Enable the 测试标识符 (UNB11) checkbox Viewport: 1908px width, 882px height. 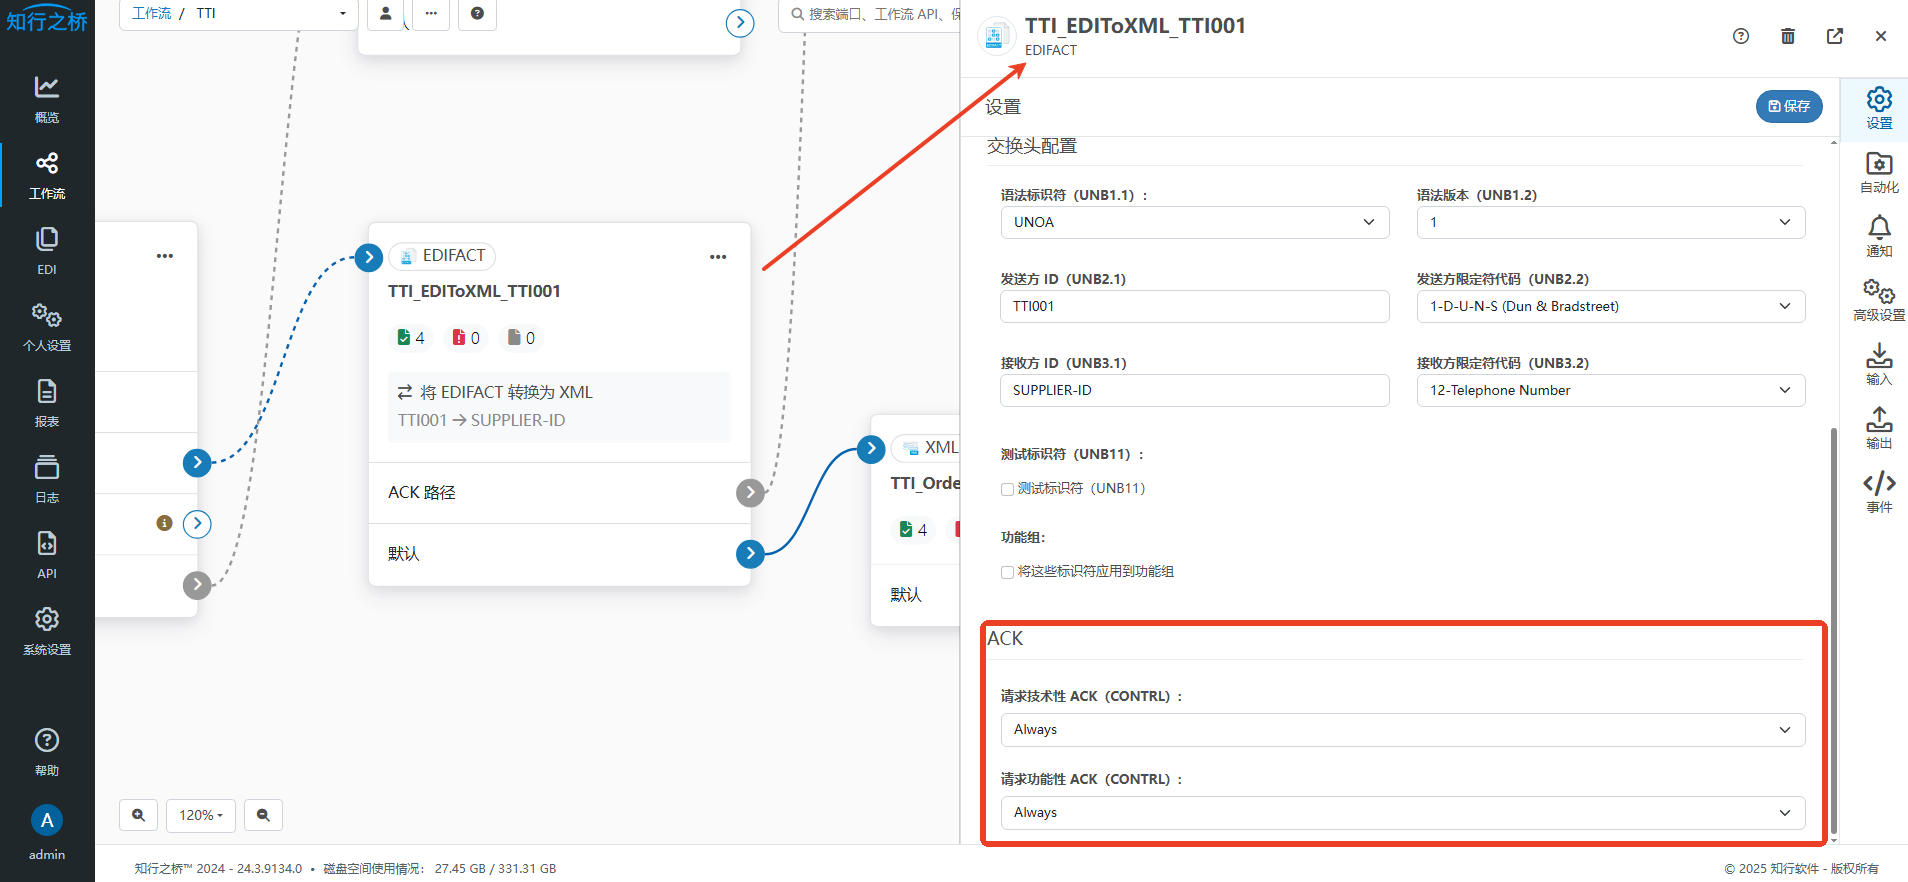click(1007, 489)
